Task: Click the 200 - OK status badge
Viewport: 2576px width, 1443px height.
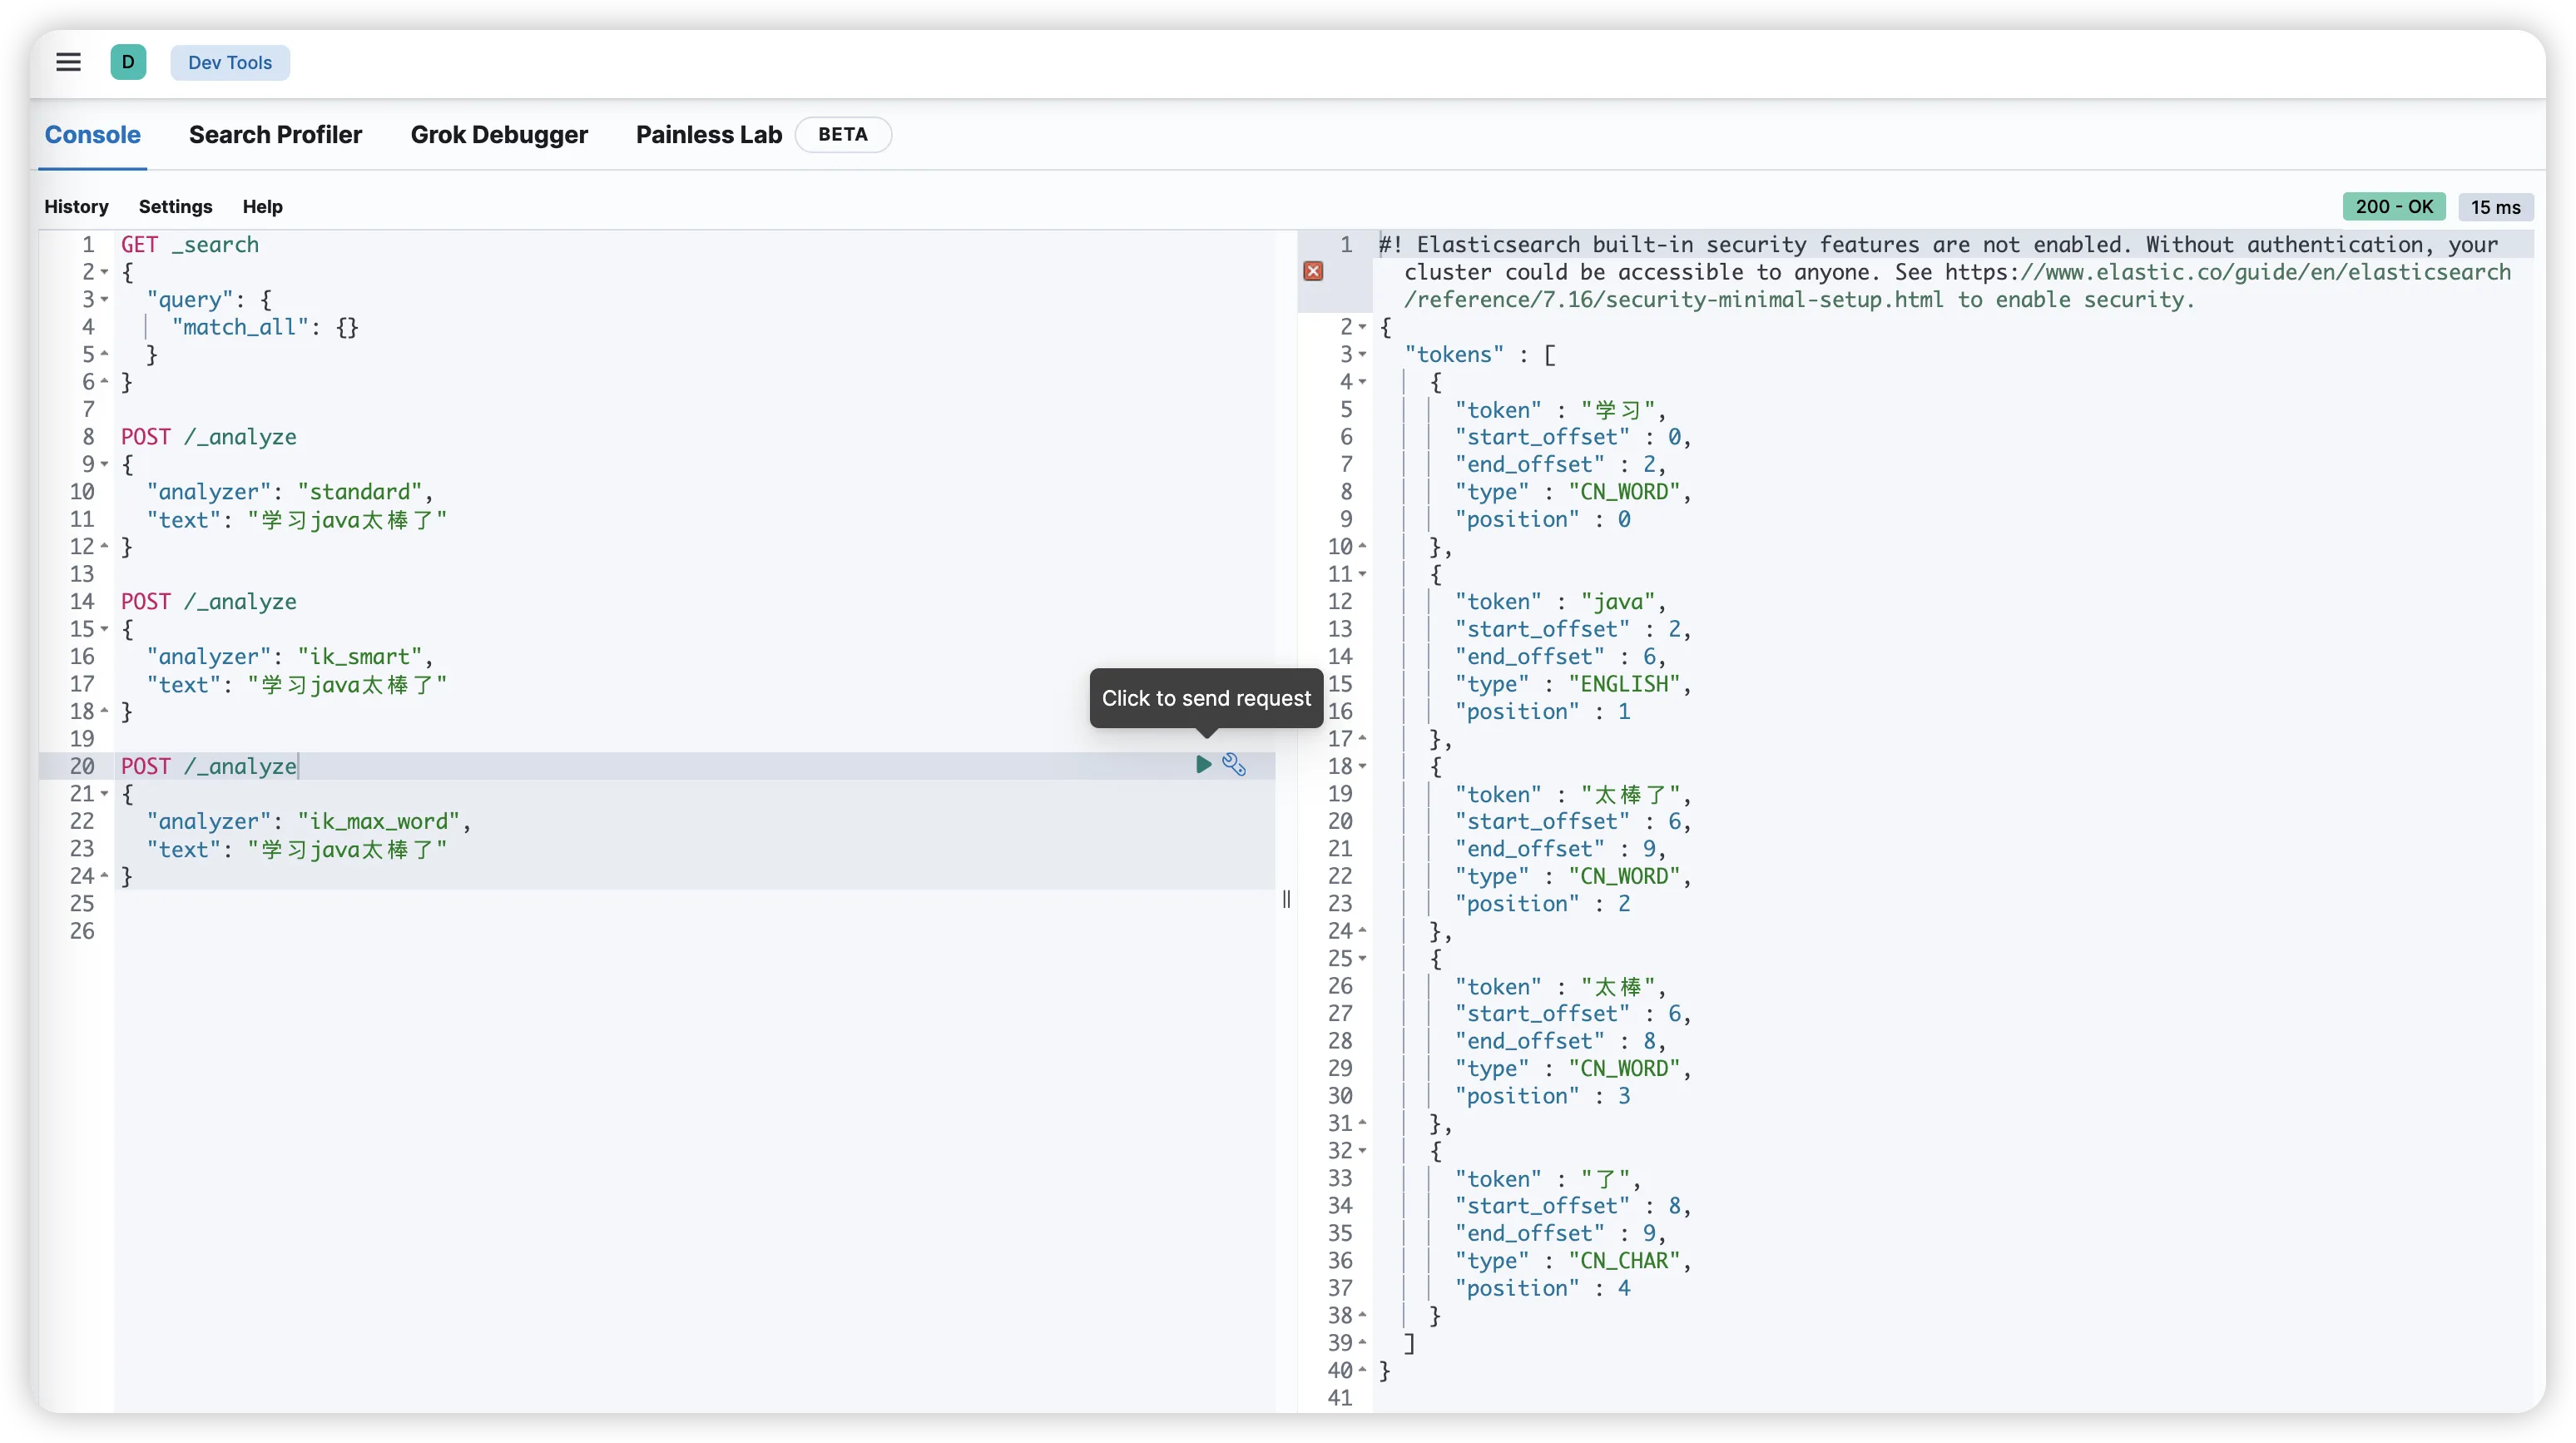Action: (2393, 207)
